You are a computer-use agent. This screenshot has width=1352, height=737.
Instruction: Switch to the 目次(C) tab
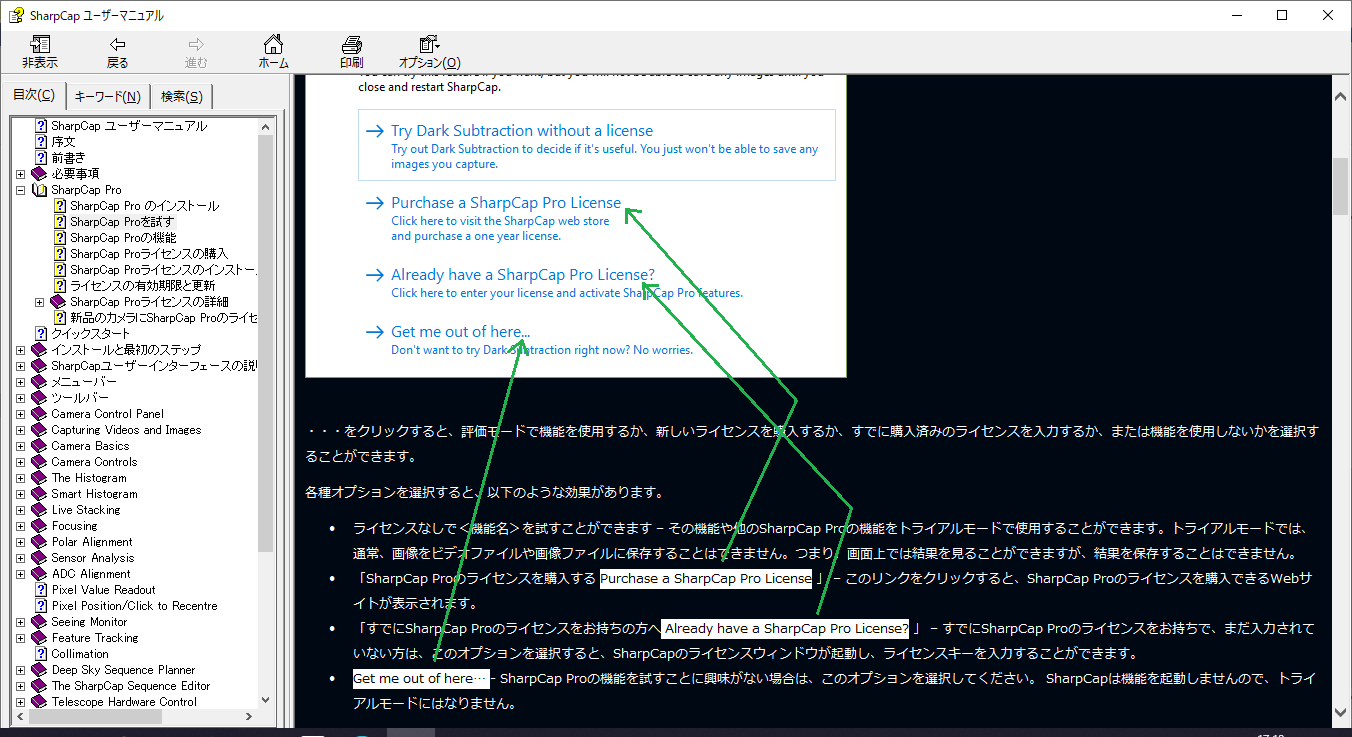(34, 96)
